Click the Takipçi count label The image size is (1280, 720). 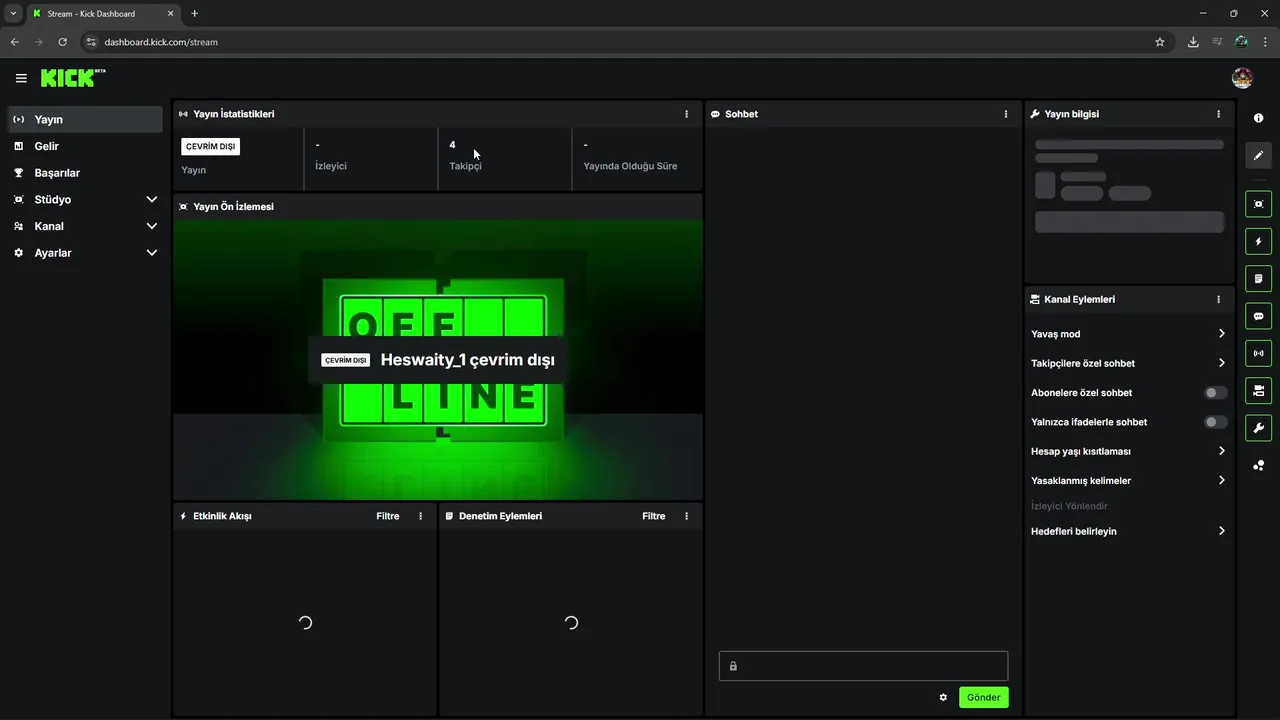466,166
